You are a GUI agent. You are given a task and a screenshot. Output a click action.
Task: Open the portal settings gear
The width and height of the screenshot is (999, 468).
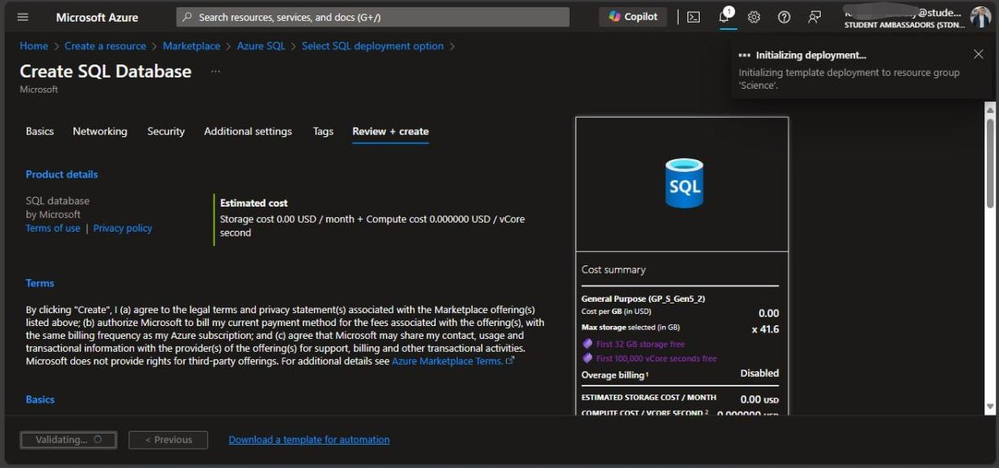pyautogui.click(x=754, y=17)
